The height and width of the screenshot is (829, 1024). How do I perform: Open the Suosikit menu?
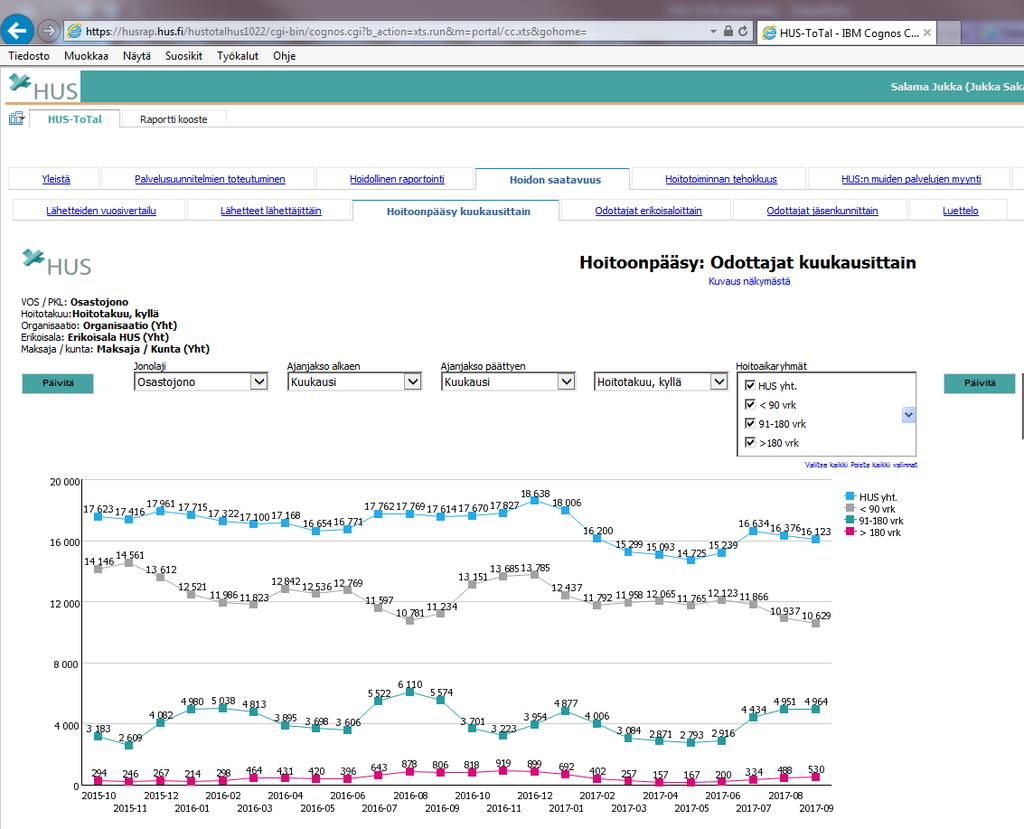click(184, 56)
